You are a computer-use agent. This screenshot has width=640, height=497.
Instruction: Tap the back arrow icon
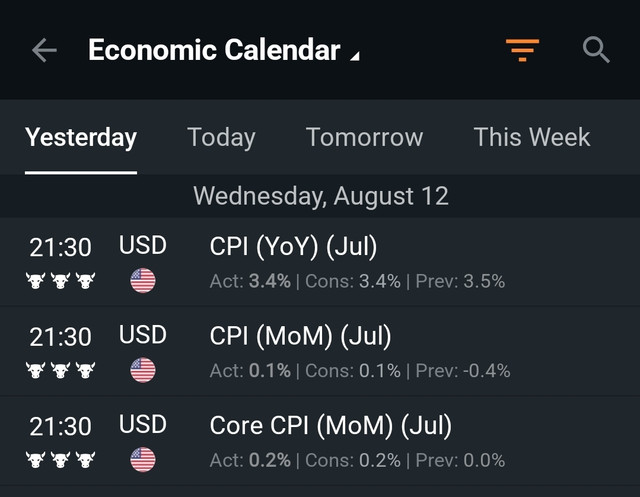[44, 50]
